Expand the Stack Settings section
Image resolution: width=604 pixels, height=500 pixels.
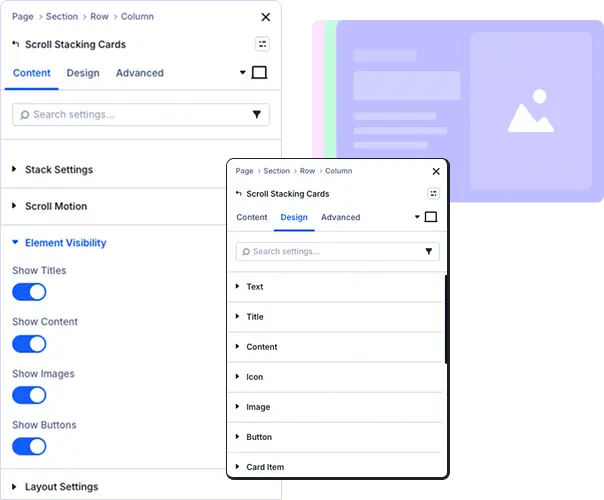58,170
